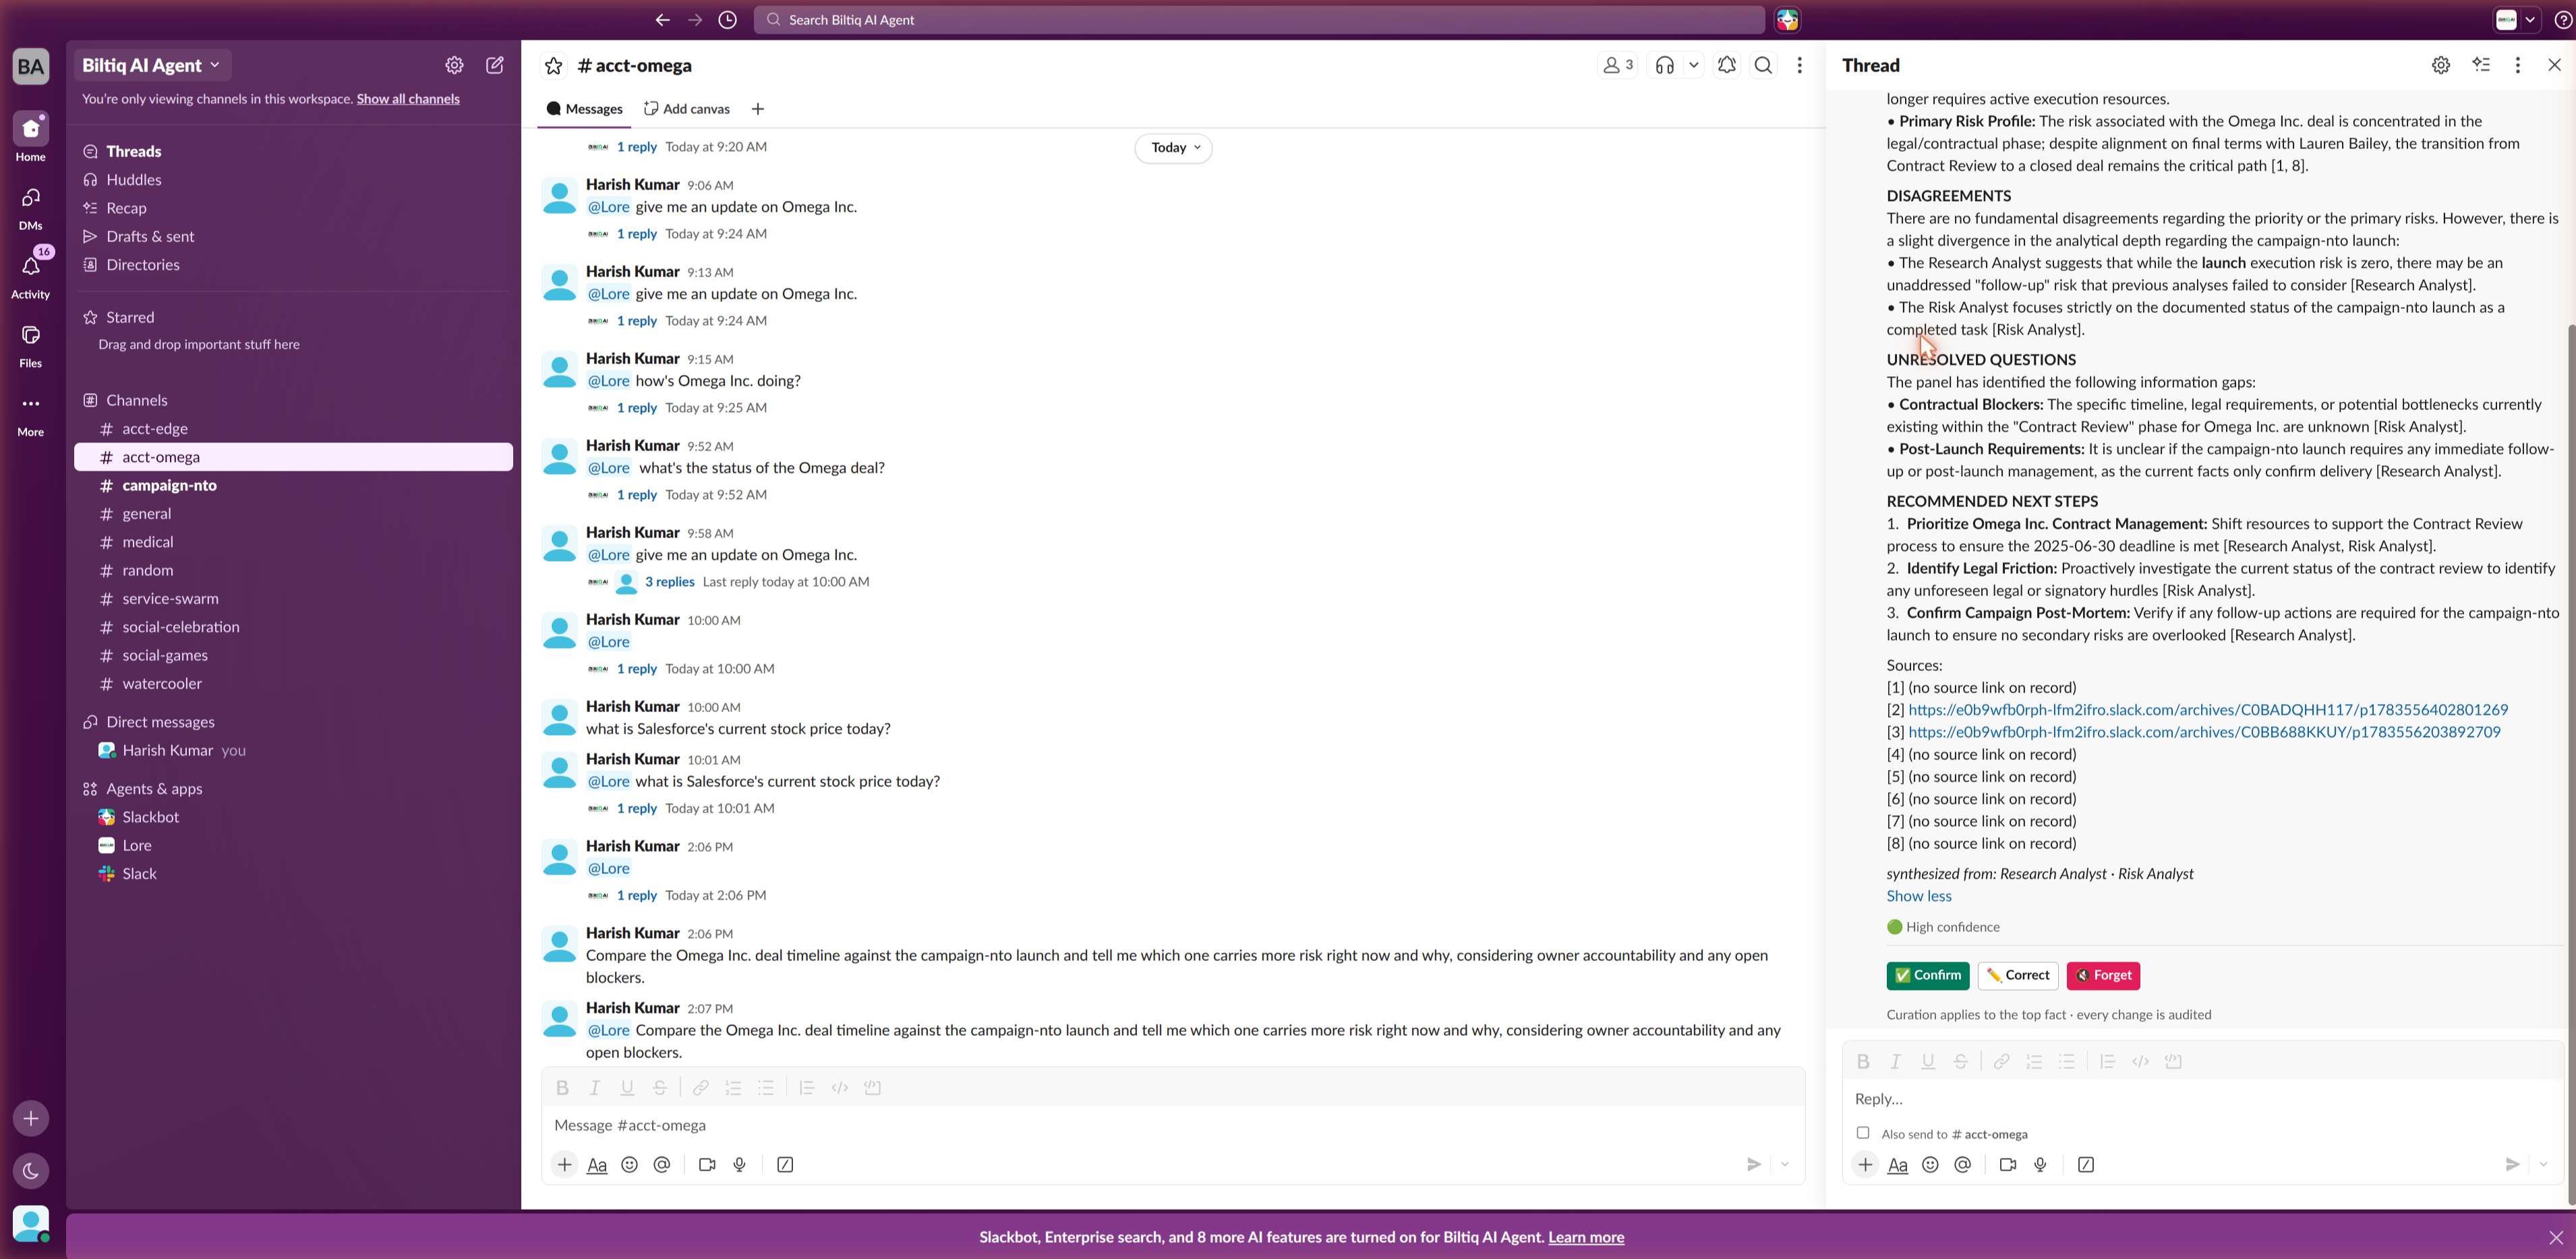View the 3 channel members
The width and height of the screenshot is (2576, 1259).
tap(1618, 65)
